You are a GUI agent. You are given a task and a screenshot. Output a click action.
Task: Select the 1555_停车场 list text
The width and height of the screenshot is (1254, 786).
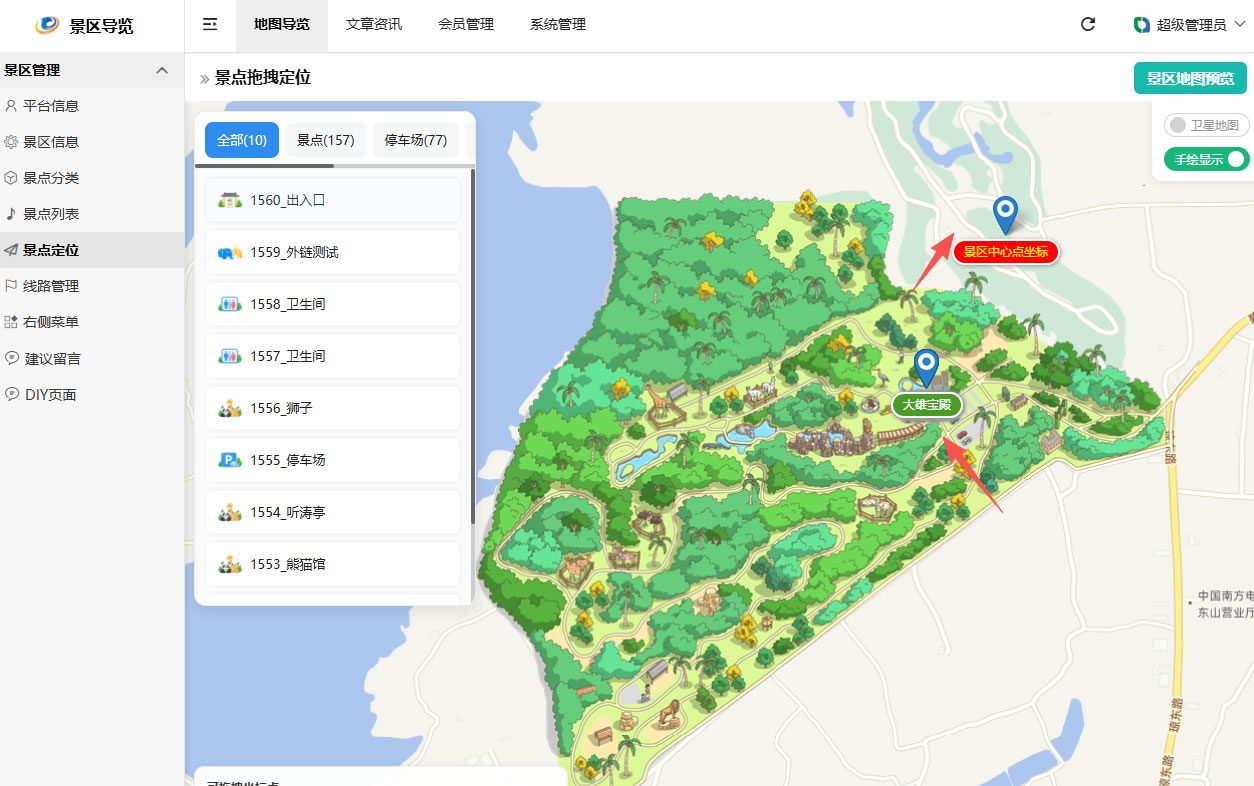[288, 460]
